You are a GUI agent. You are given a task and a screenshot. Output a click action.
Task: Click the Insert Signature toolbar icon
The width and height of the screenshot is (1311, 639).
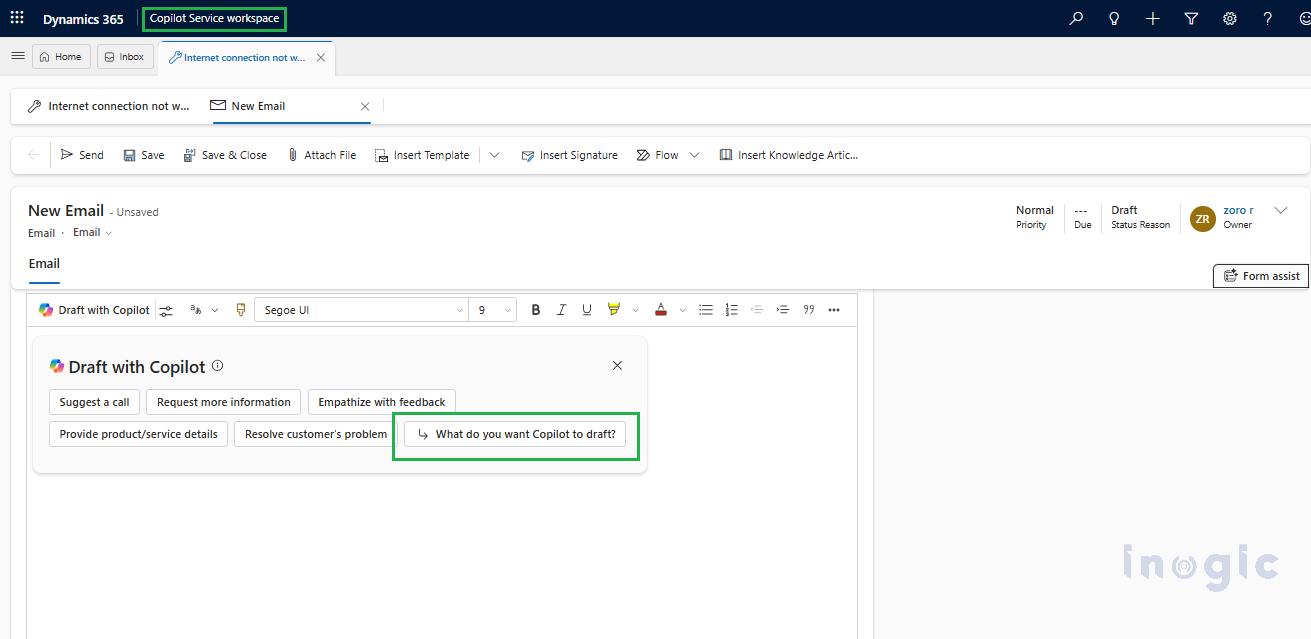click(569, 155)
